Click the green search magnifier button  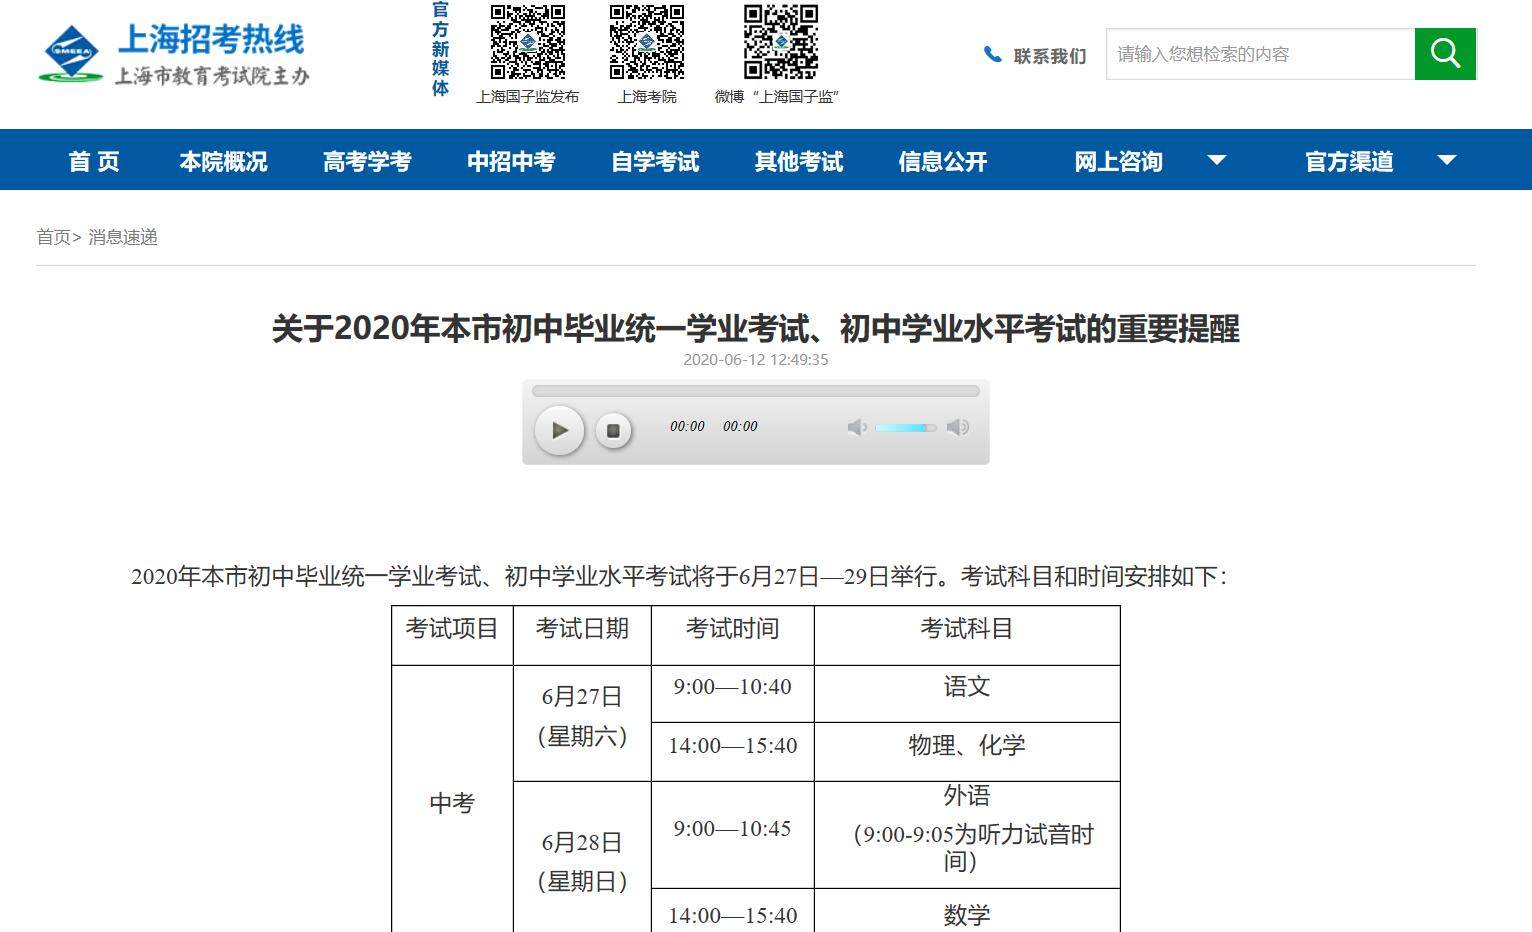click(x=1445, y=54)
